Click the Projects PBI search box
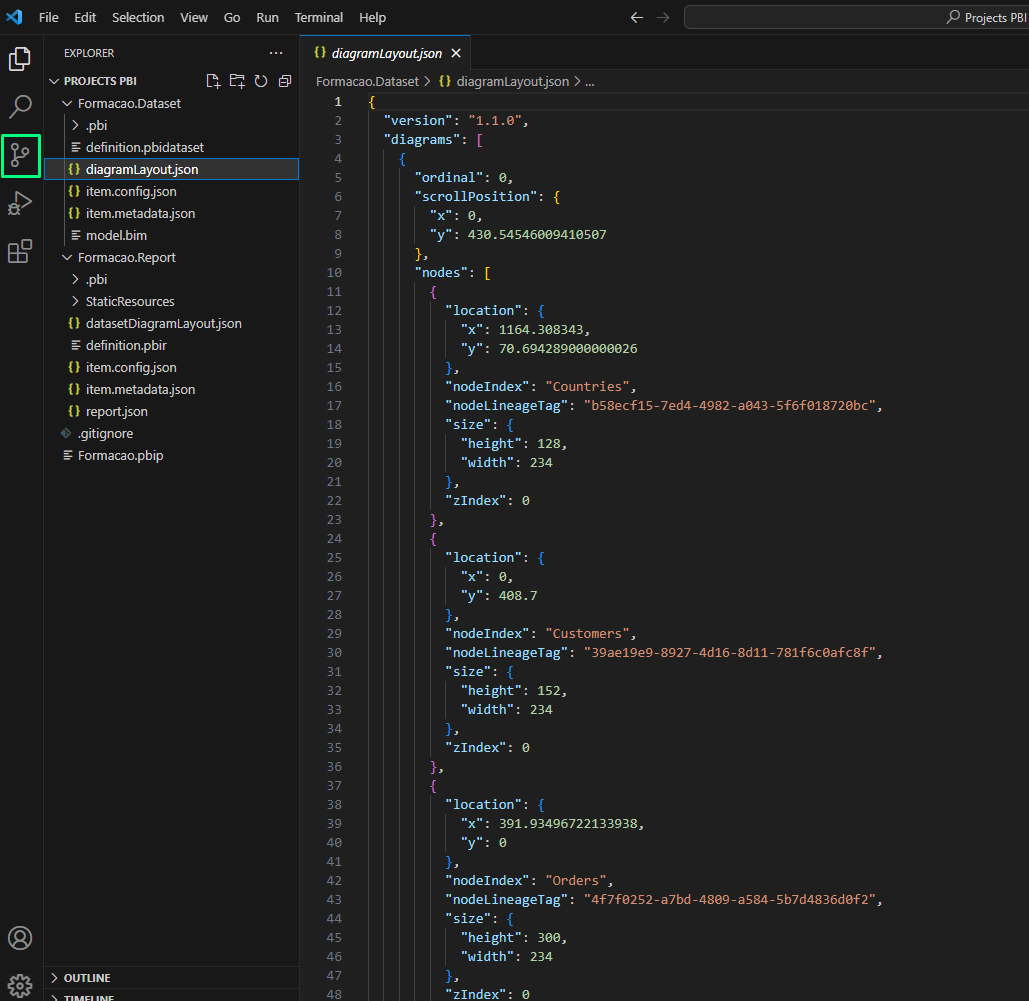 860,17
